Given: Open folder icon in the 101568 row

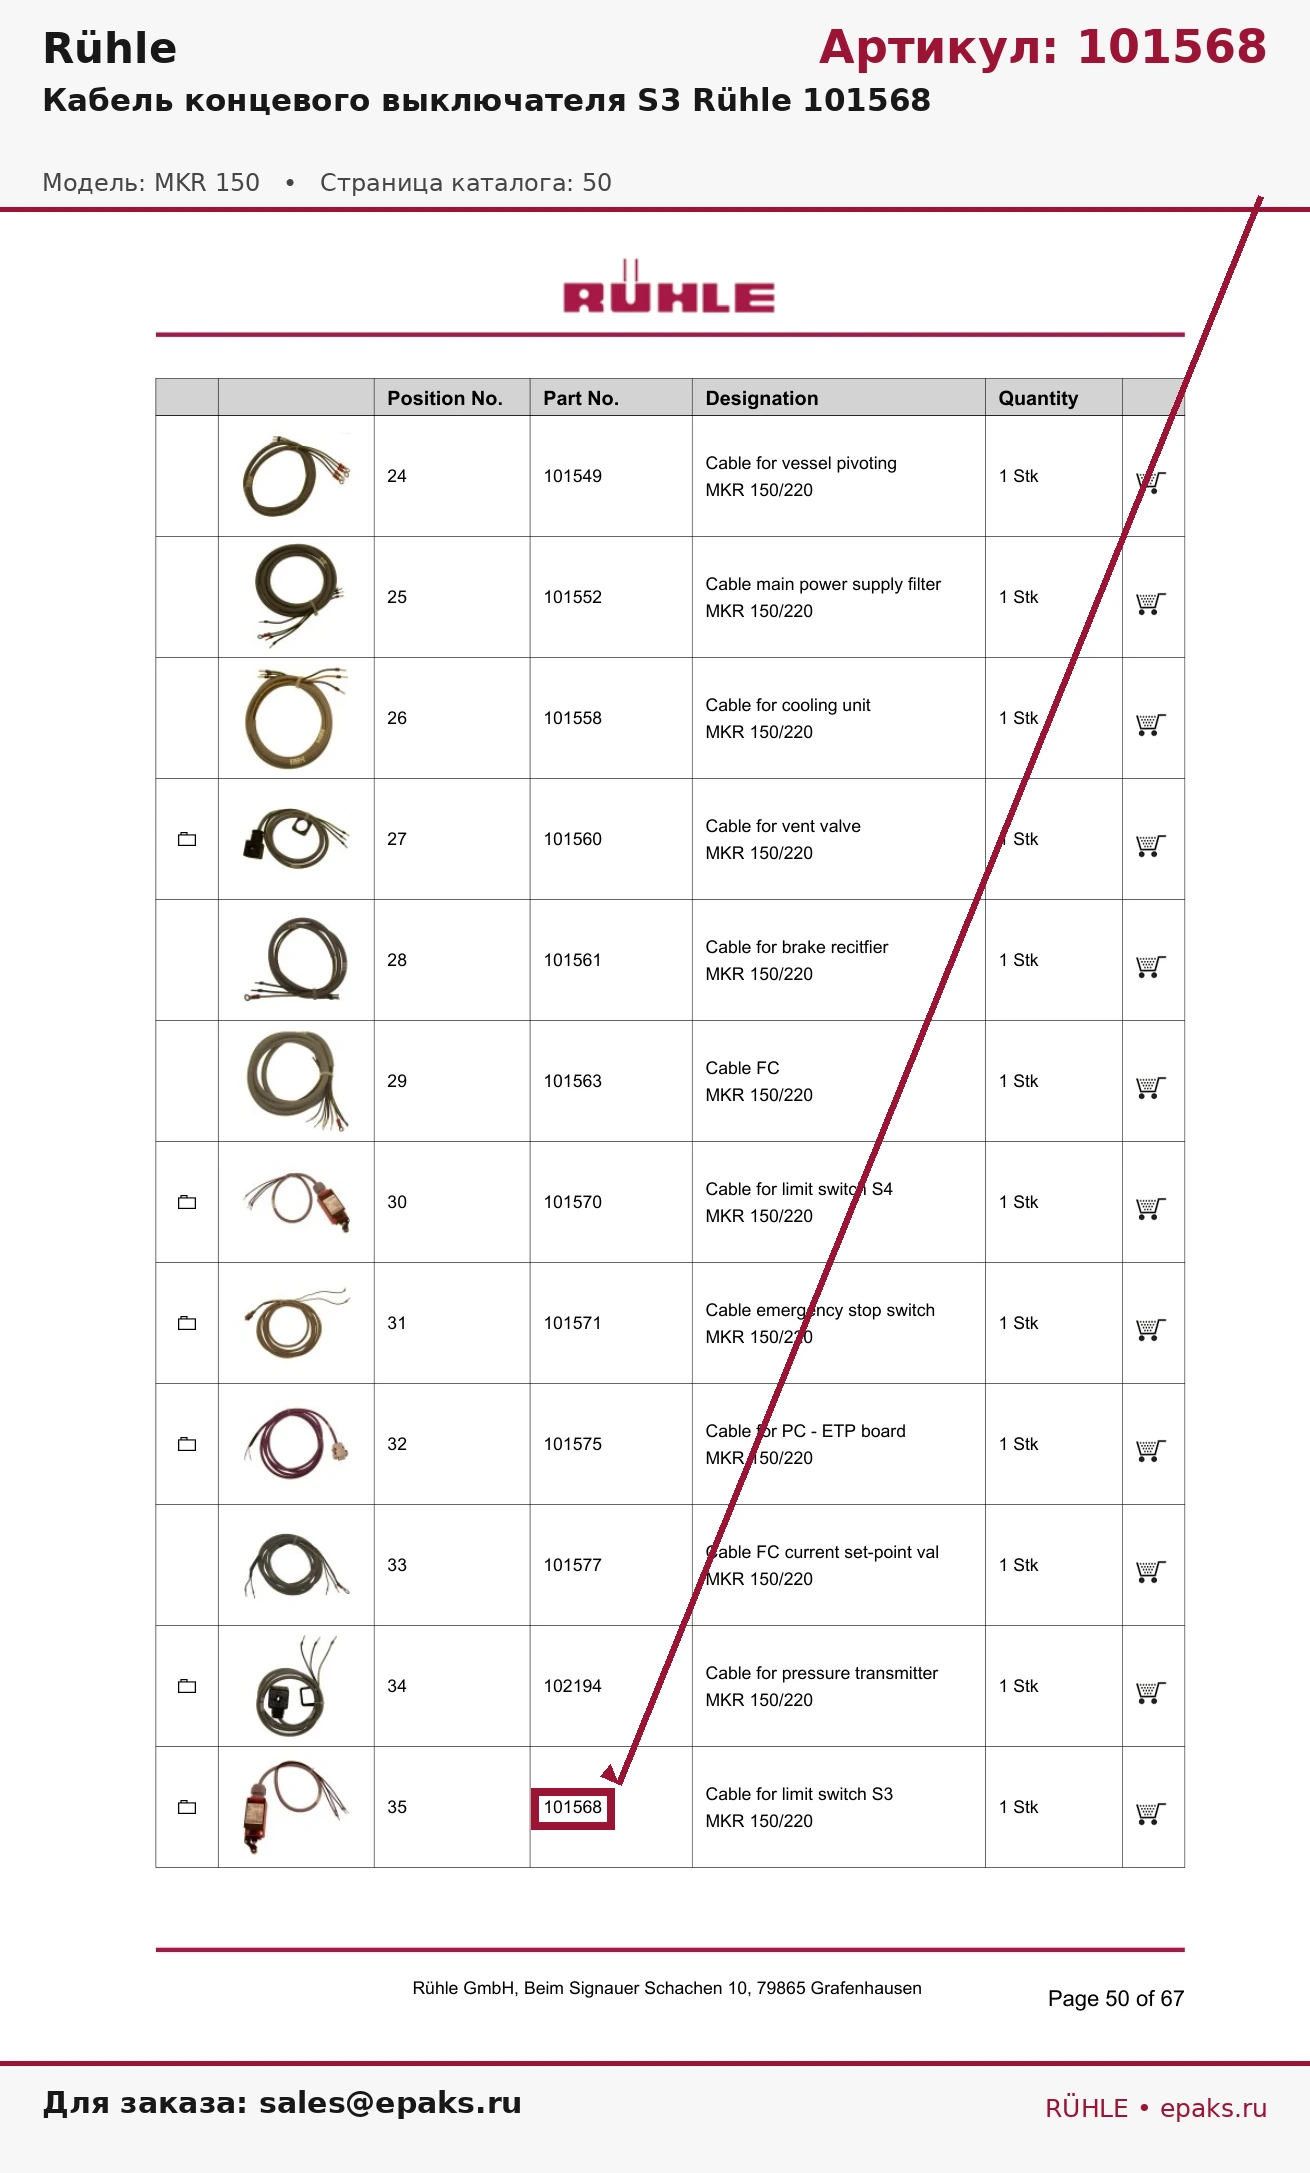Looking at the screenshot, I should 187,1807.
